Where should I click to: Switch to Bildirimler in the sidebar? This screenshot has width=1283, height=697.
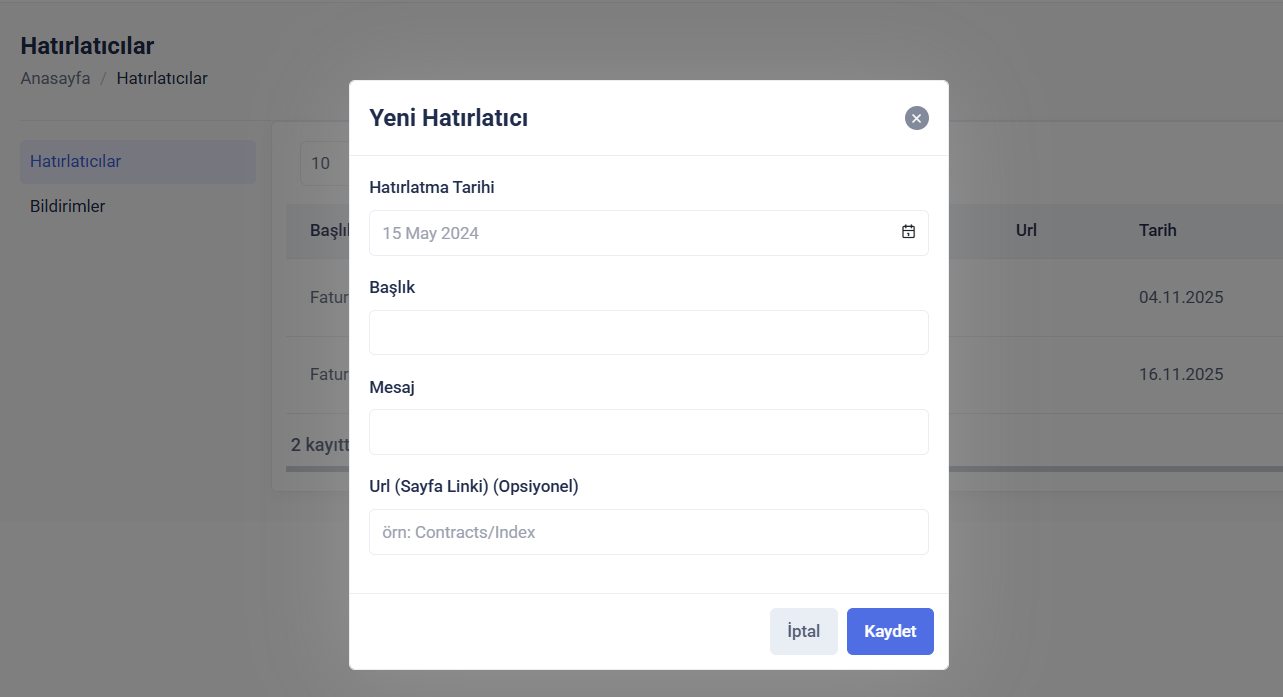click(68, 206)
